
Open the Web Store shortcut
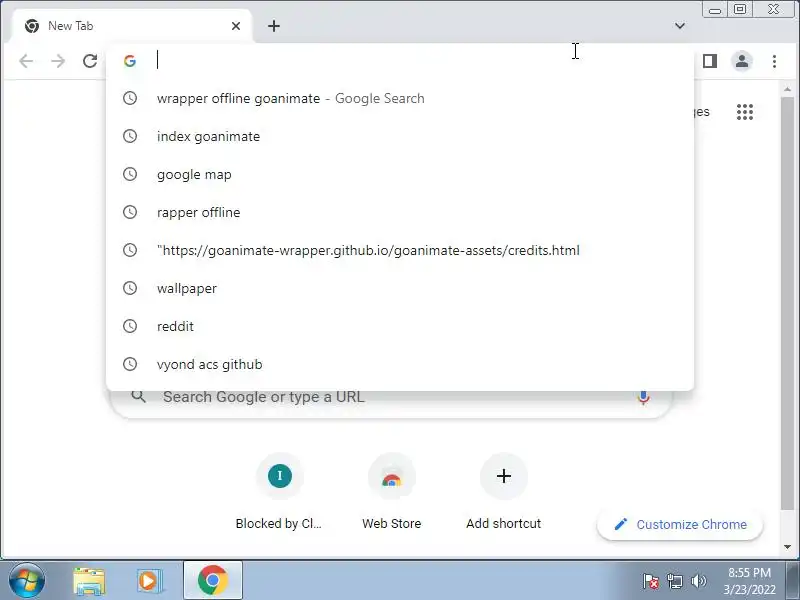coord(391,492)
